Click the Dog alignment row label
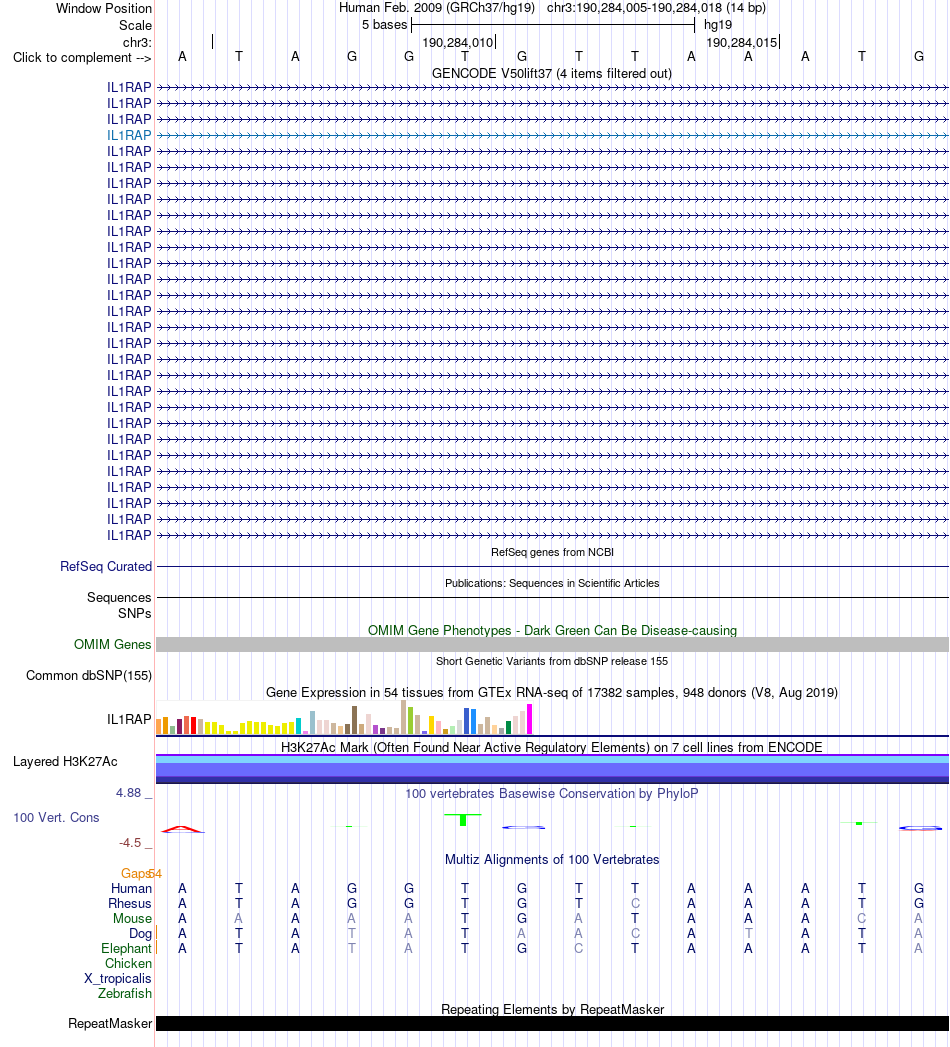Screen dimensions: 950x1047 tap(140, 933)
